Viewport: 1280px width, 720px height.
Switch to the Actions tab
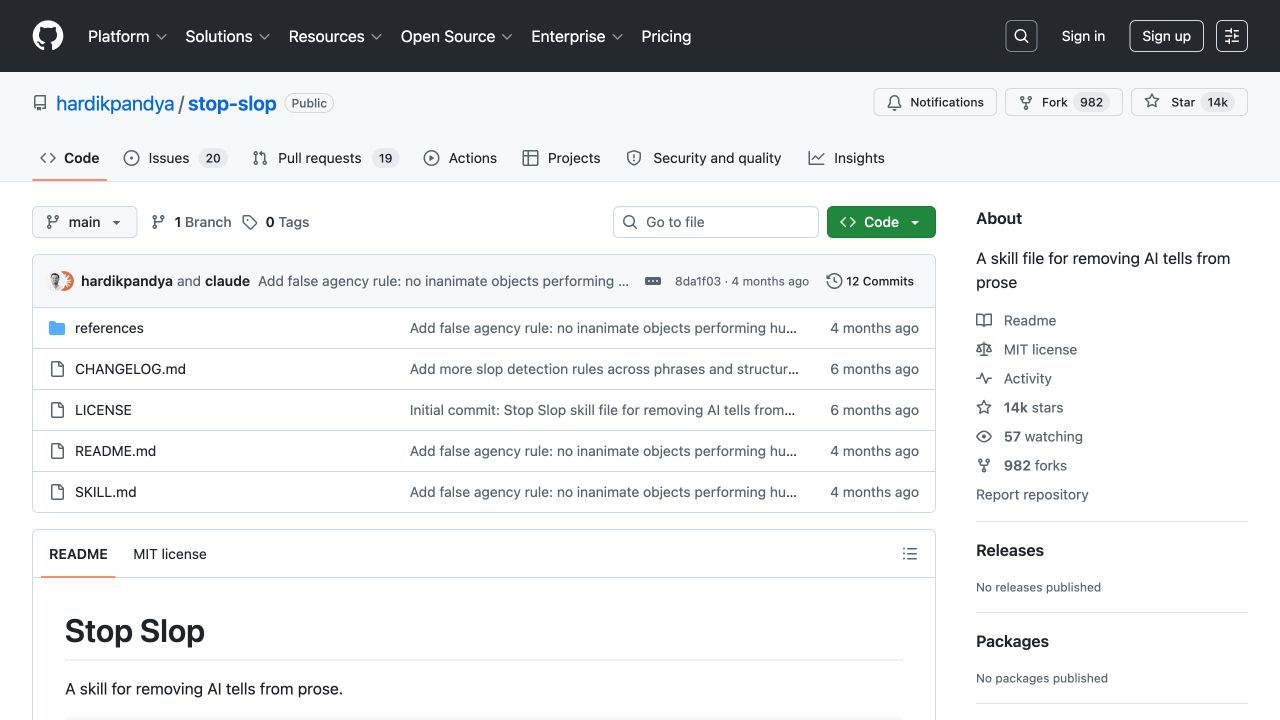(460, 158)
